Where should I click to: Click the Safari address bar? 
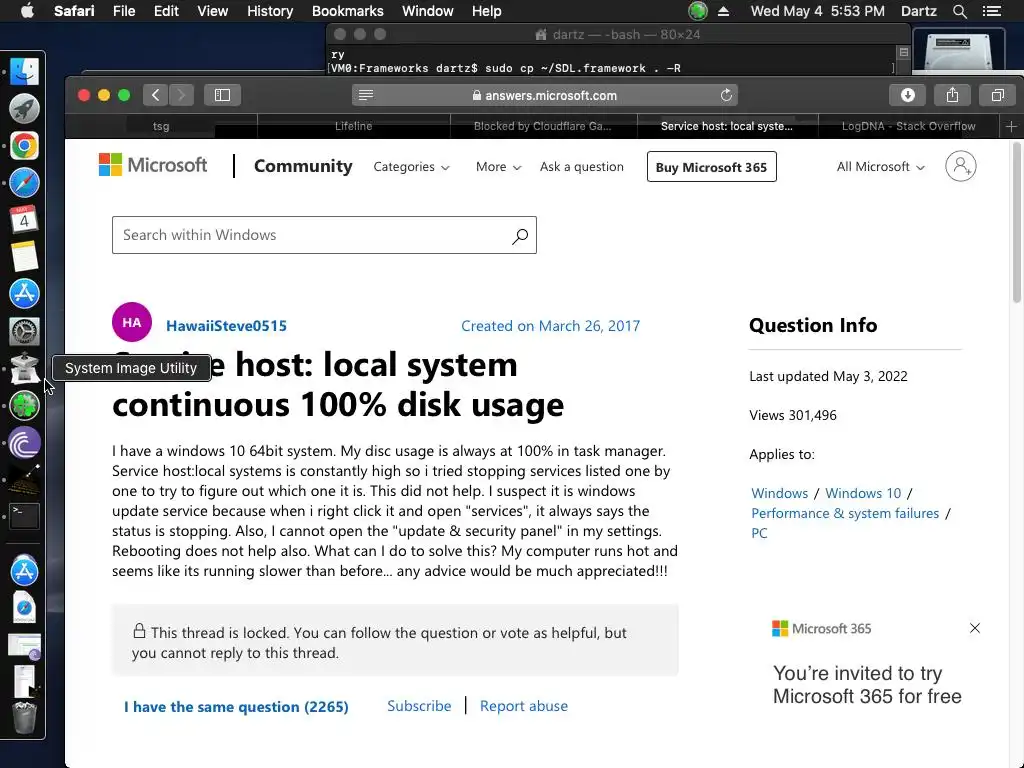(544, 95)
